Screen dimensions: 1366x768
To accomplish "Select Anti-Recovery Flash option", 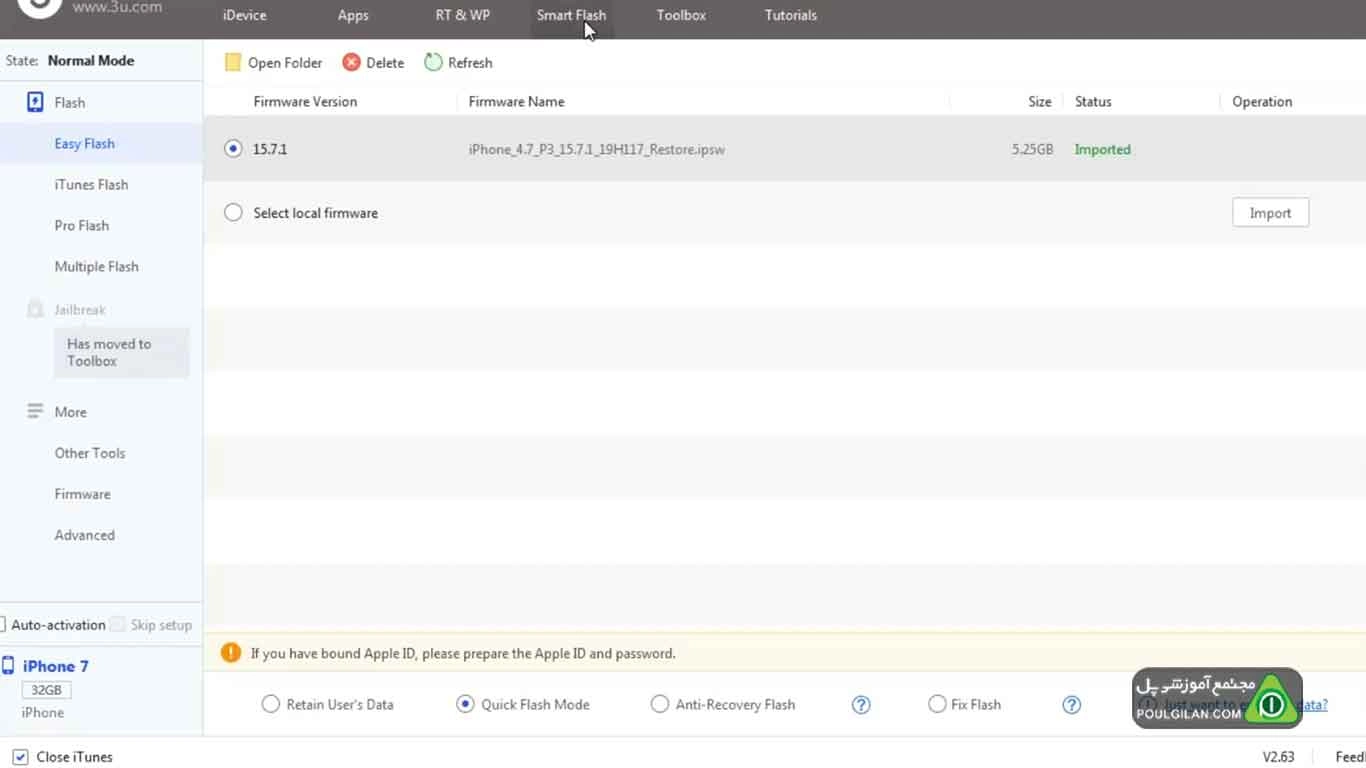I will (x=659, y=704).
